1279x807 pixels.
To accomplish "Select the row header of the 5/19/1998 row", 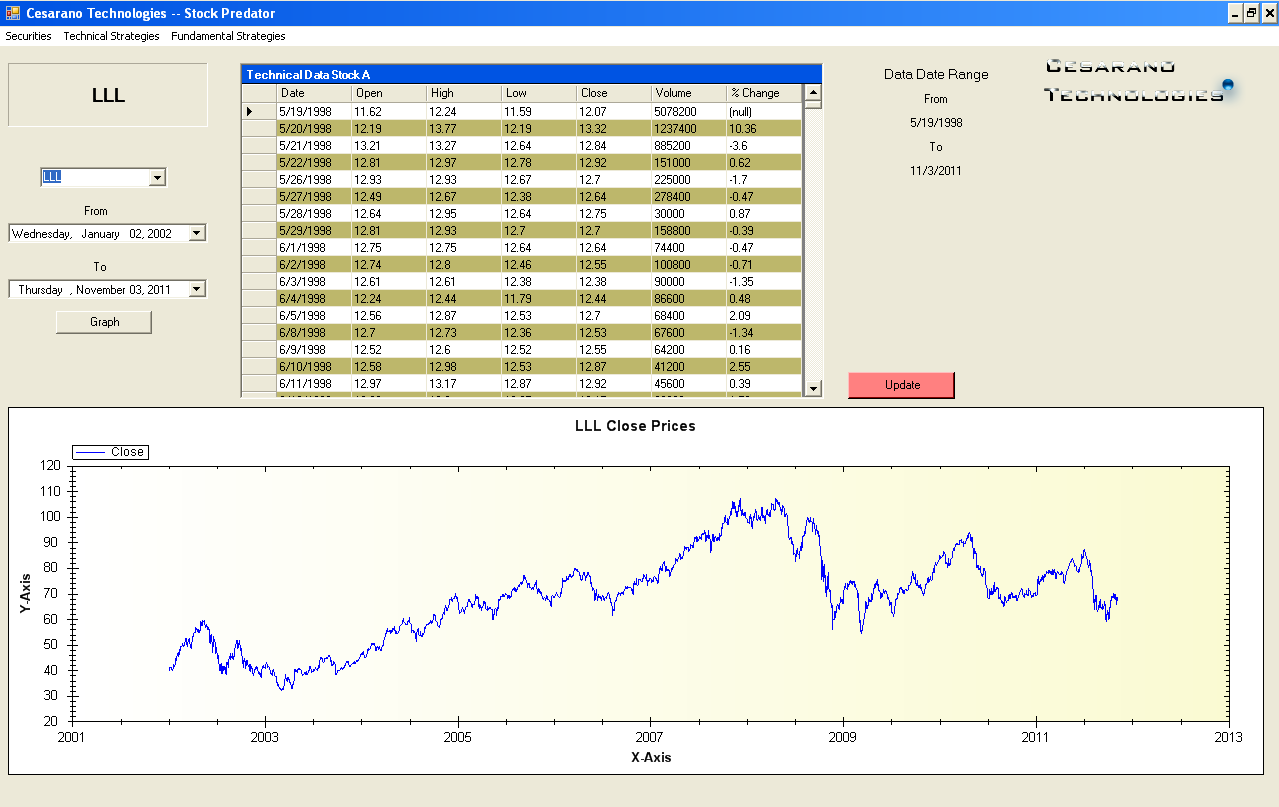I will pyautogui.click(x=259, y=111).
